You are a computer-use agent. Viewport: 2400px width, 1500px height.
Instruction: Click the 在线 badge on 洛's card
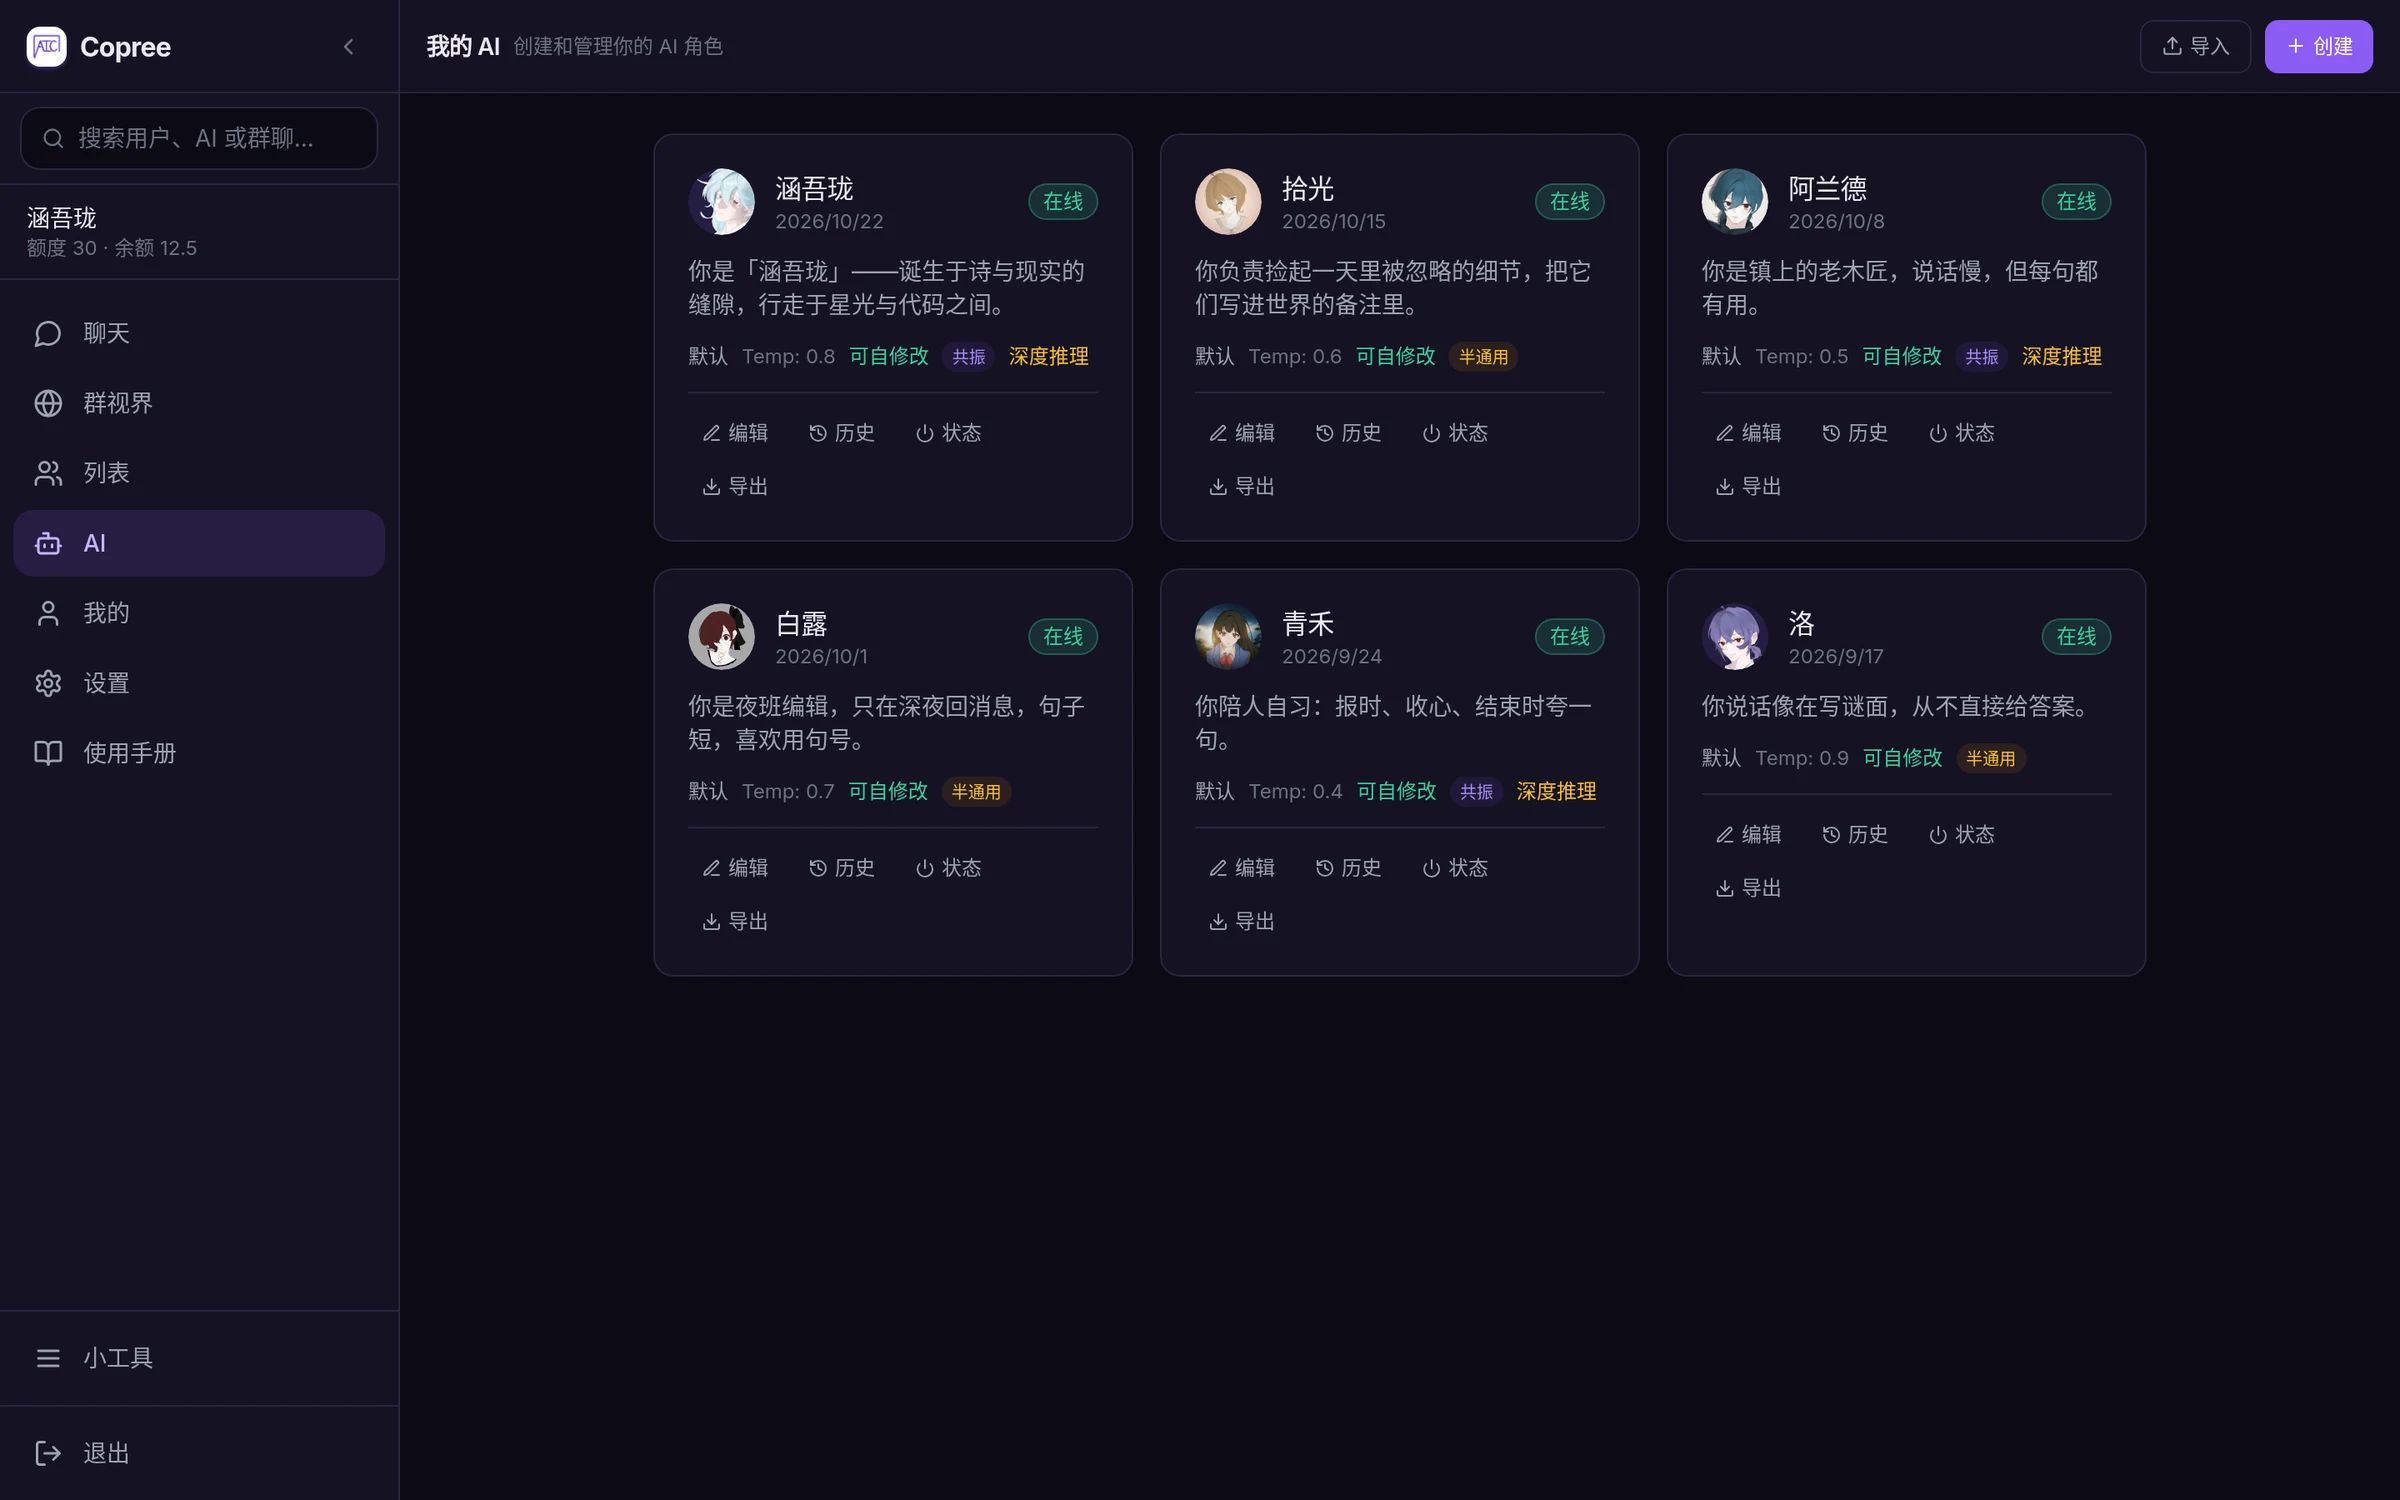pos(2076,637)
